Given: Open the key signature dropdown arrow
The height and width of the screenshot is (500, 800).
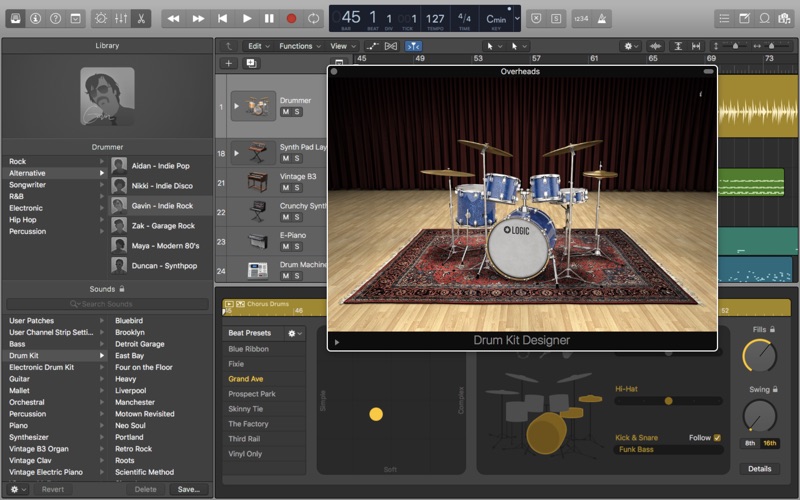Looking at the screenshot, I should 517,19.
